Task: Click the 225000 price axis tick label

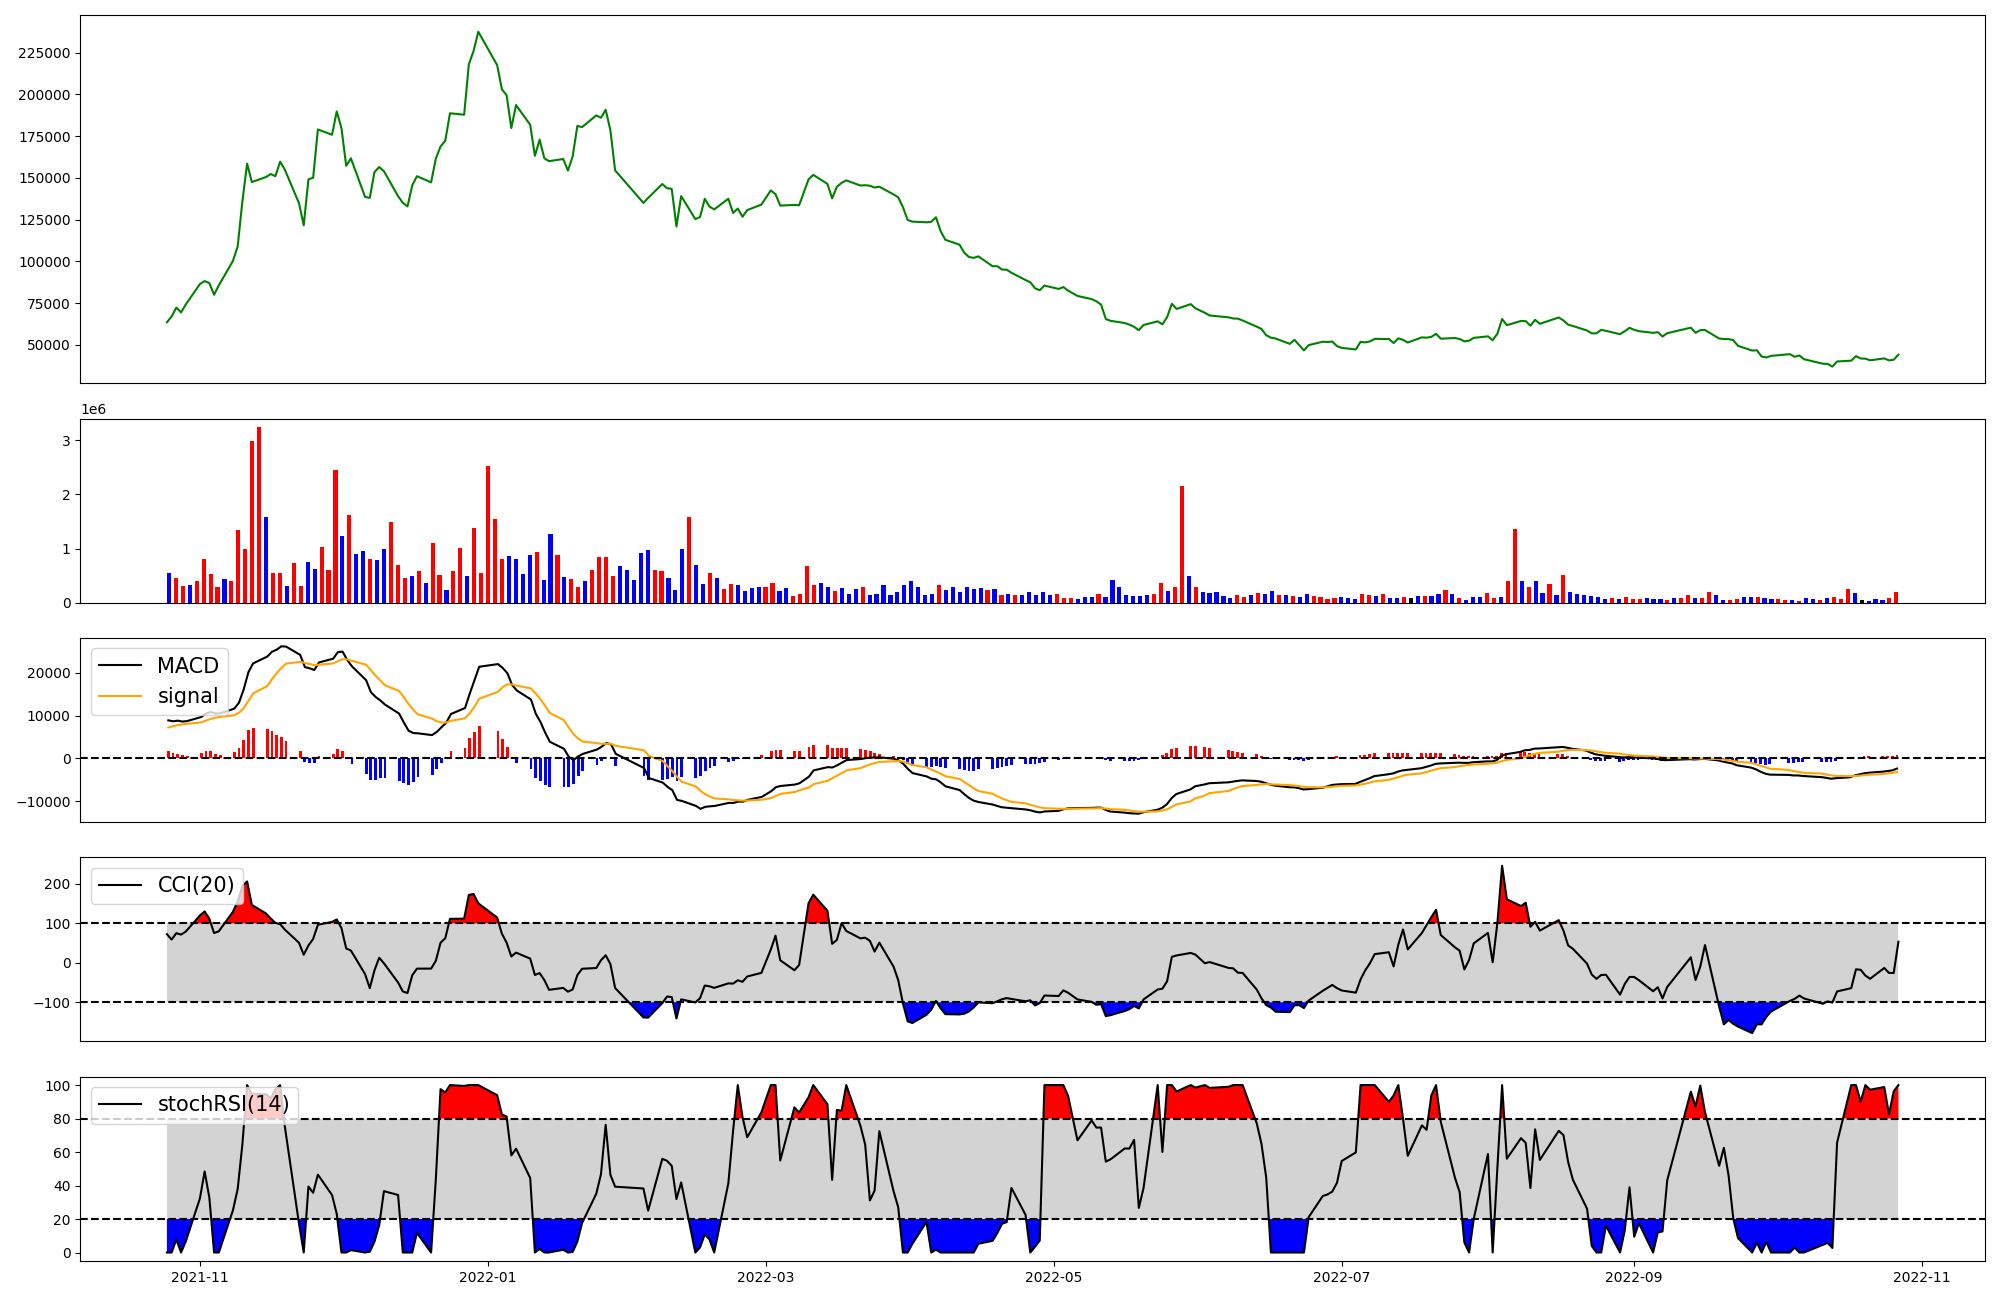Action: click(x=45, y=53)
